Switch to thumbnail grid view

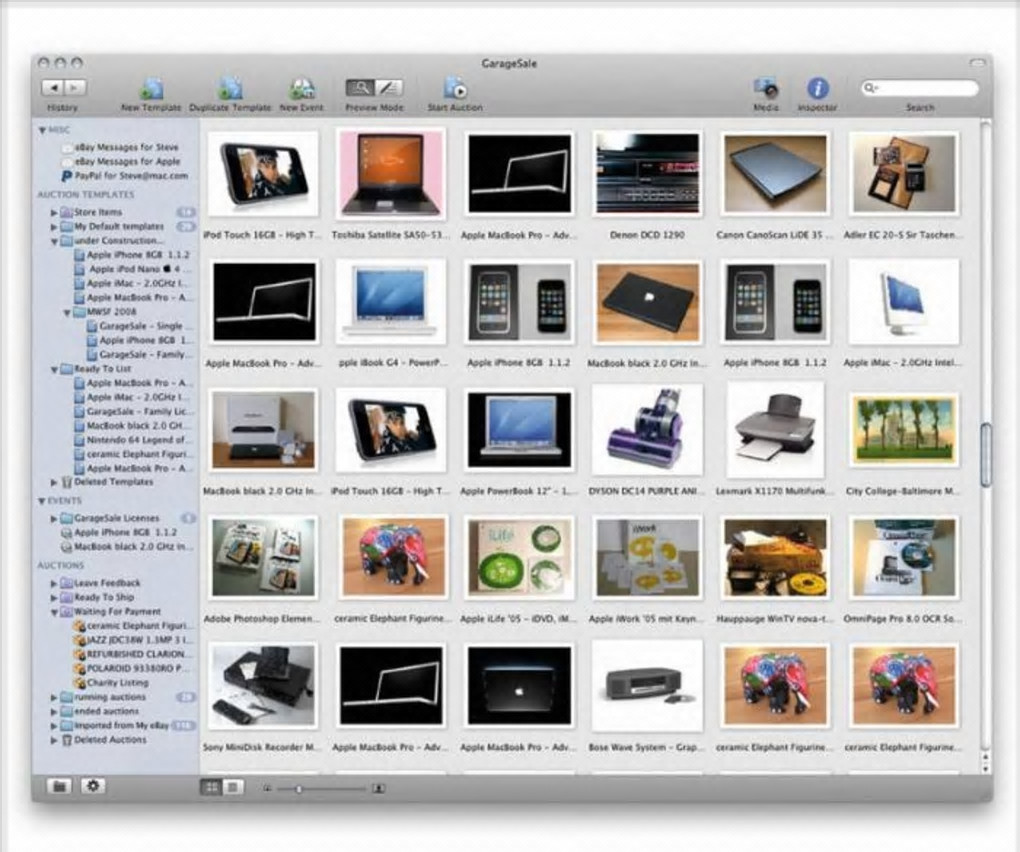tap(211, 788)
